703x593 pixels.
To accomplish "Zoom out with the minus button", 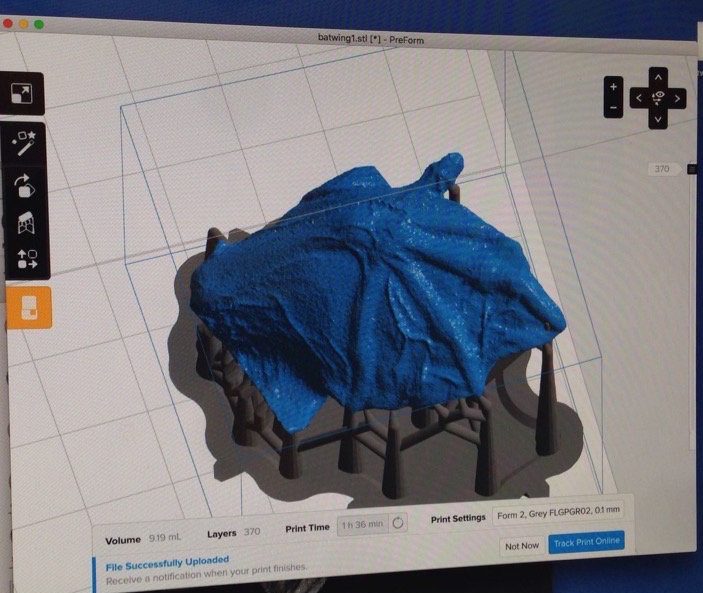I will pos(613,107).
